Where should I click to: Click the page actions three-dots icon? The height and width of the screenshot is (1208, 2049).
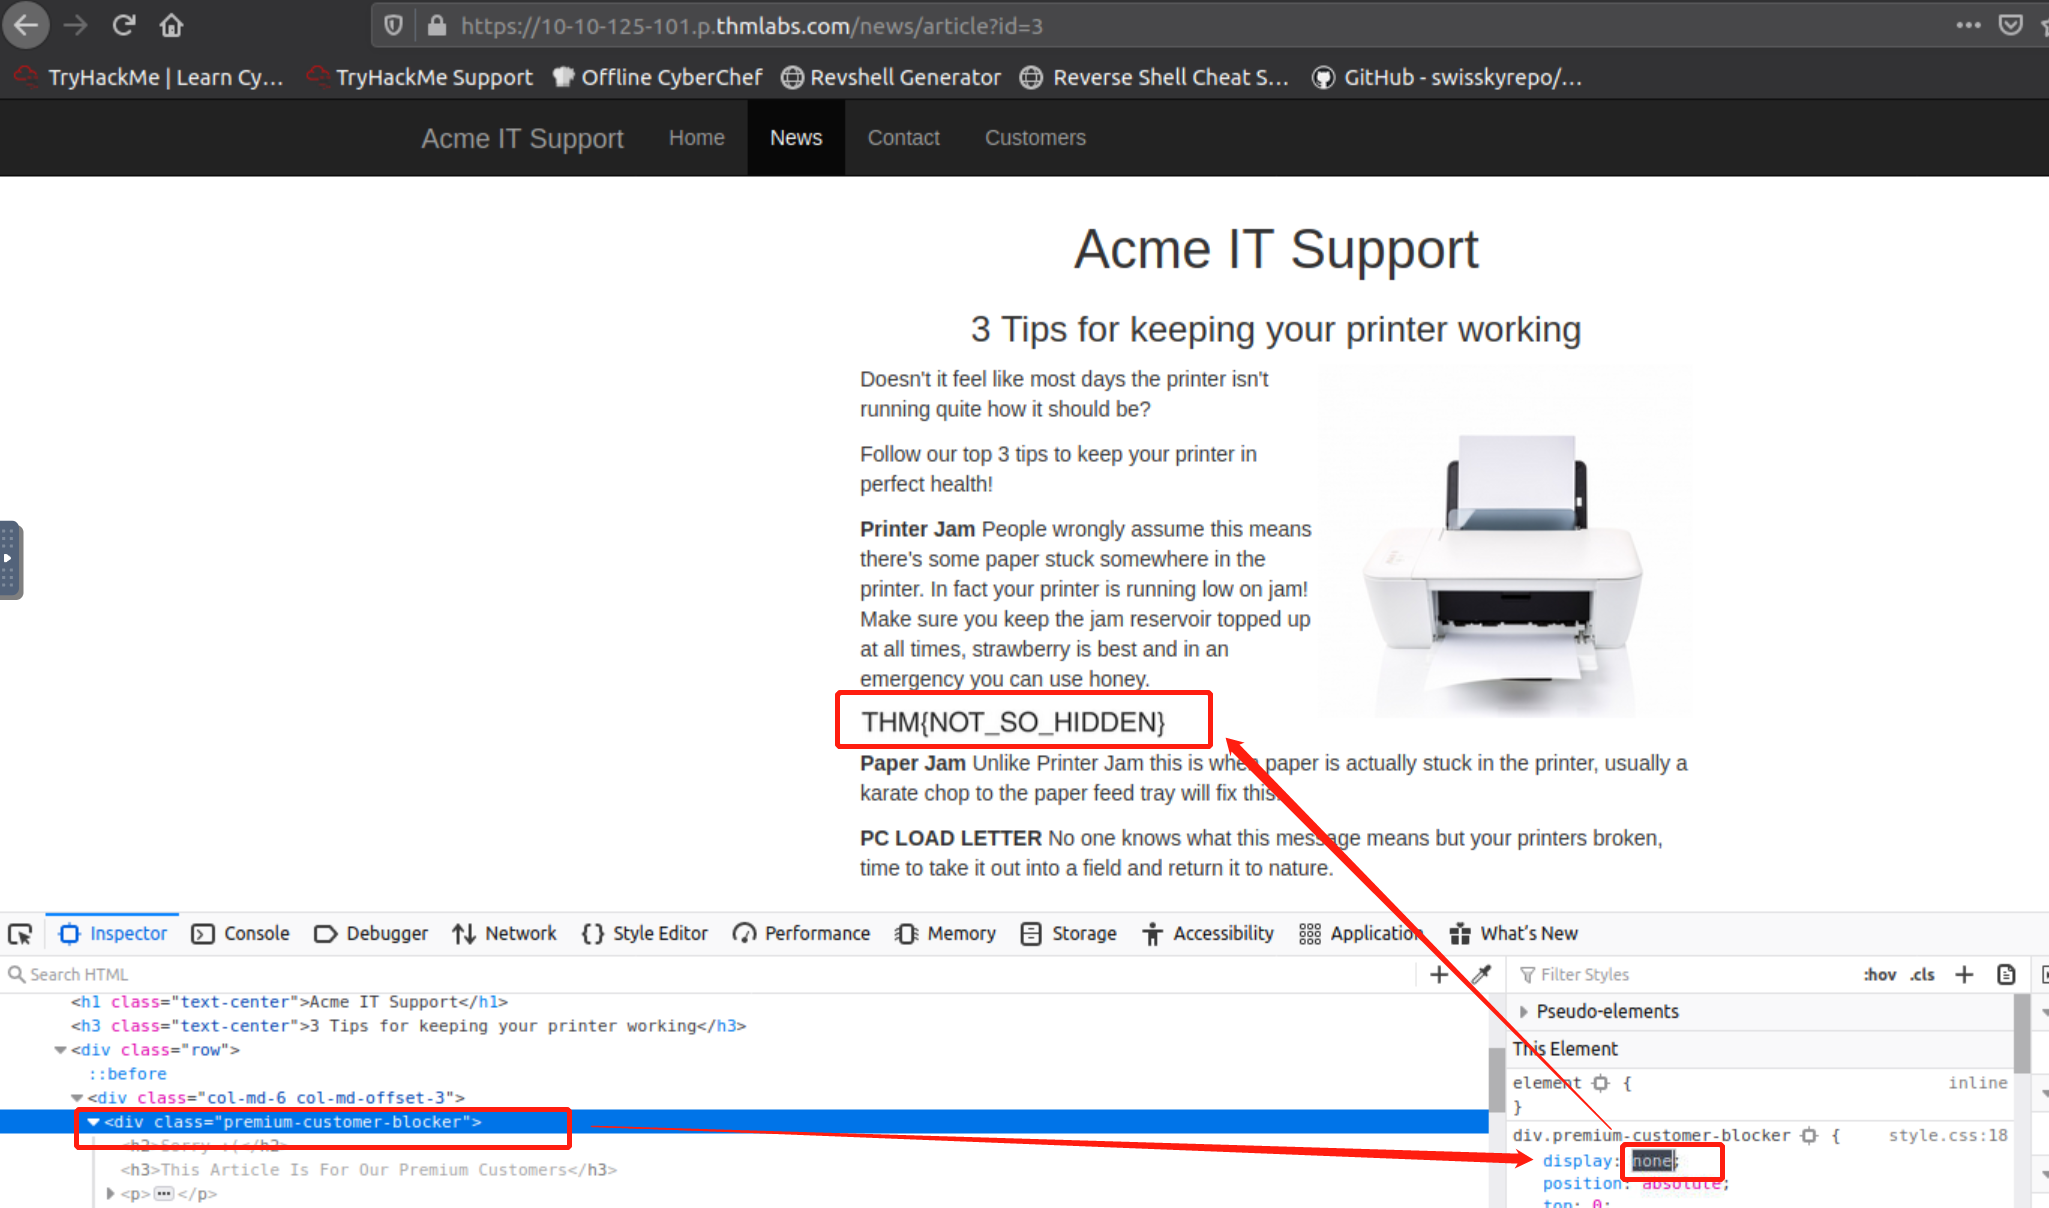1968,25
